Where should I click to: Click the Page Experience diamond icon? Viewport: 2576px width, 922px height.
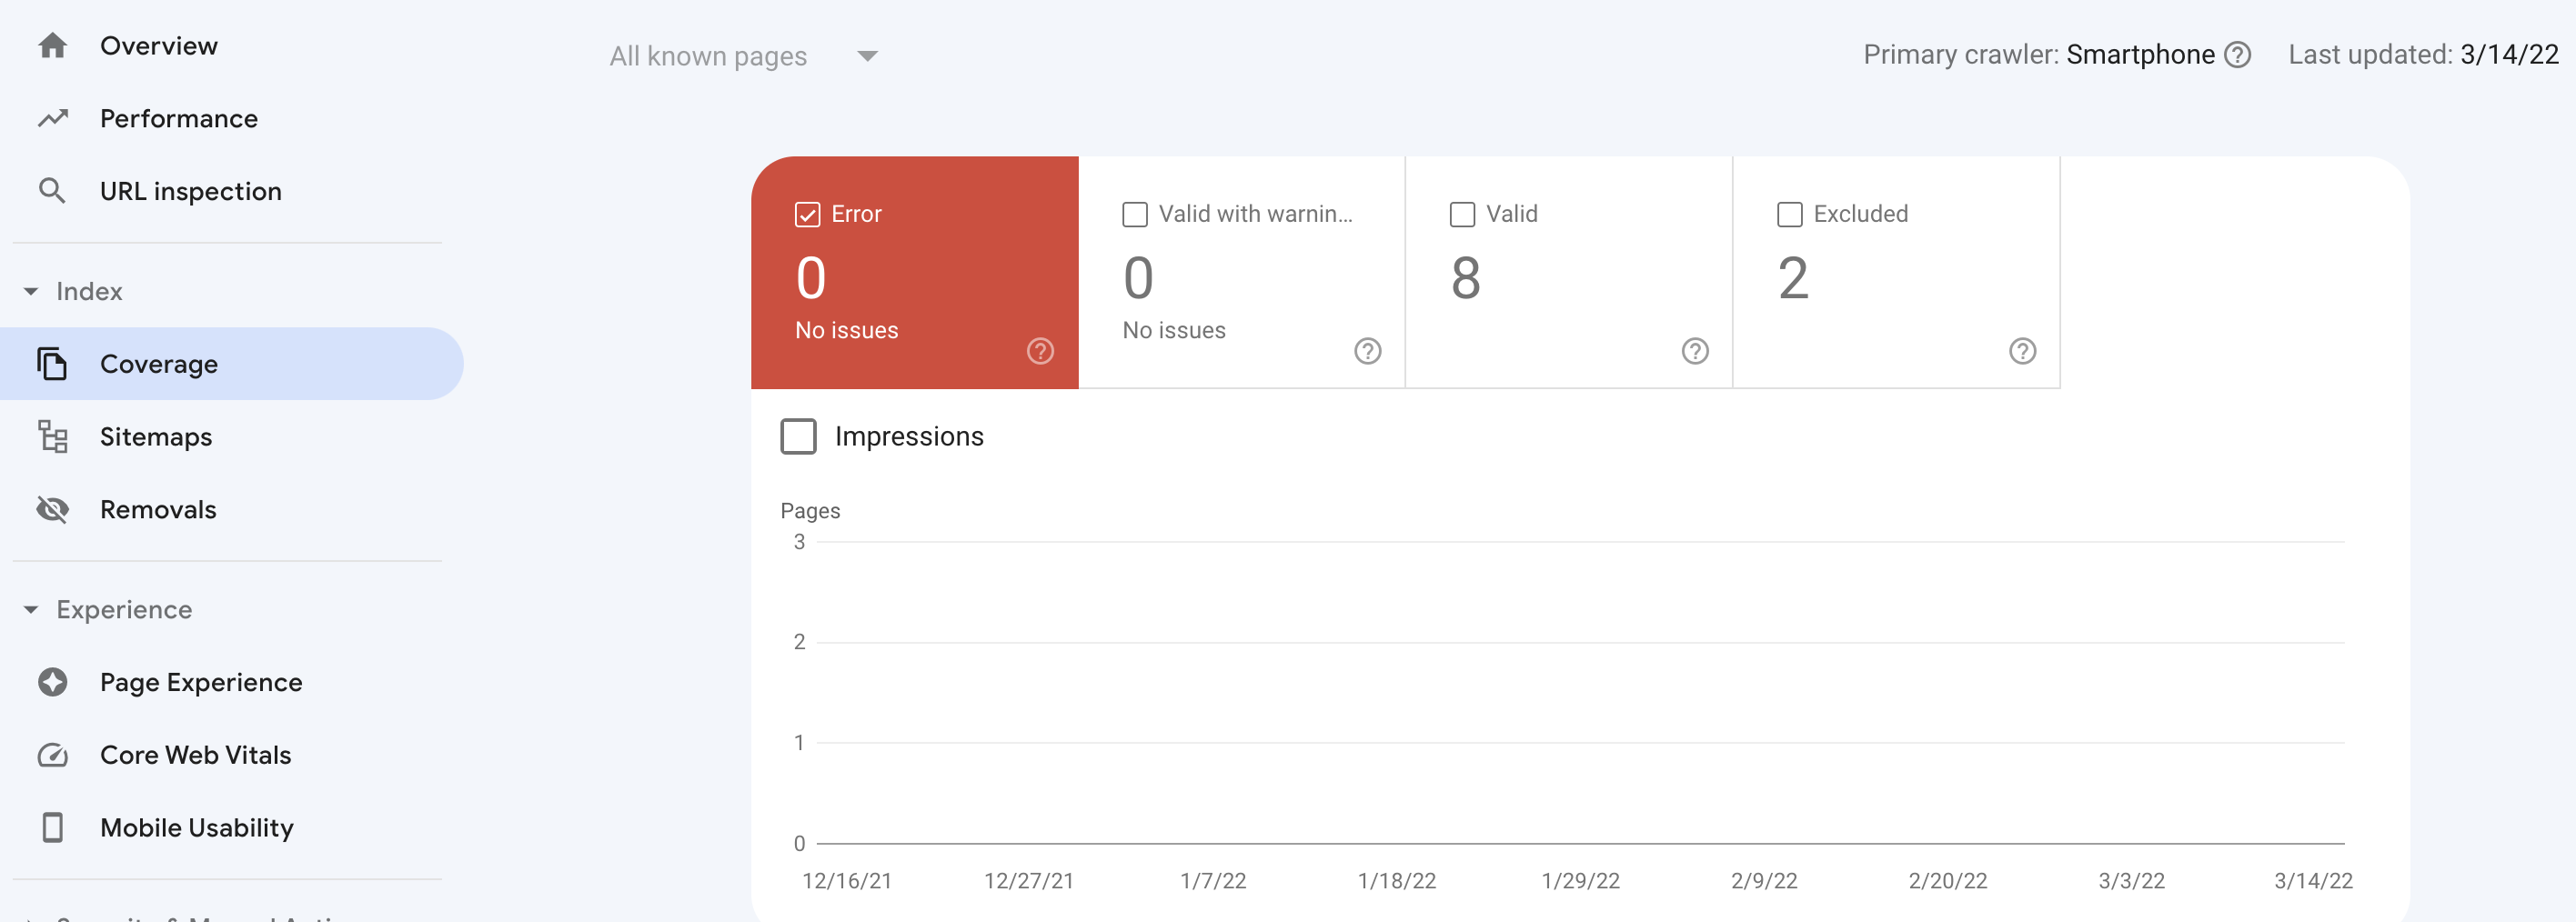53,681
